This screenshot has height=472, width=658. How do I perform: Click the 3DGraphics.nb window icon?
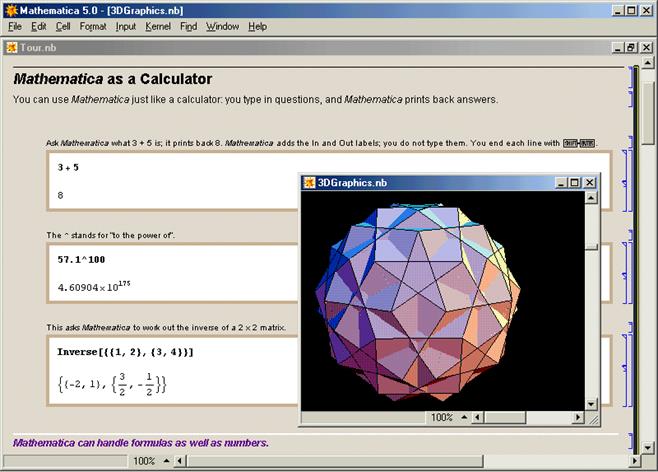pos(310,183)
